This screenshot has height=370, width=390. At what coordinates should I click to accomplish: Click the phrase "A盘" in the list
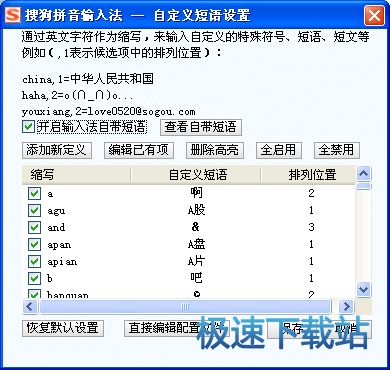tap(196, 244)
